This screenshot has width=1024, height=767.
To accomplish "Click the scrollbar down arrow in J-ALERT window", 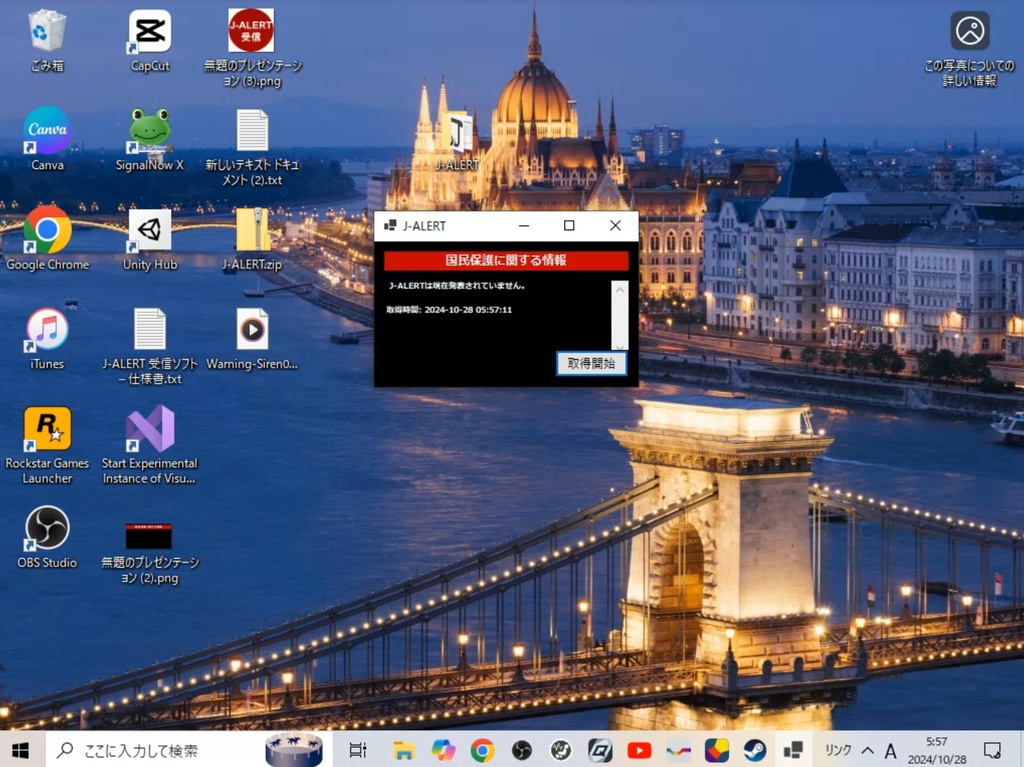I will [620, 346].
